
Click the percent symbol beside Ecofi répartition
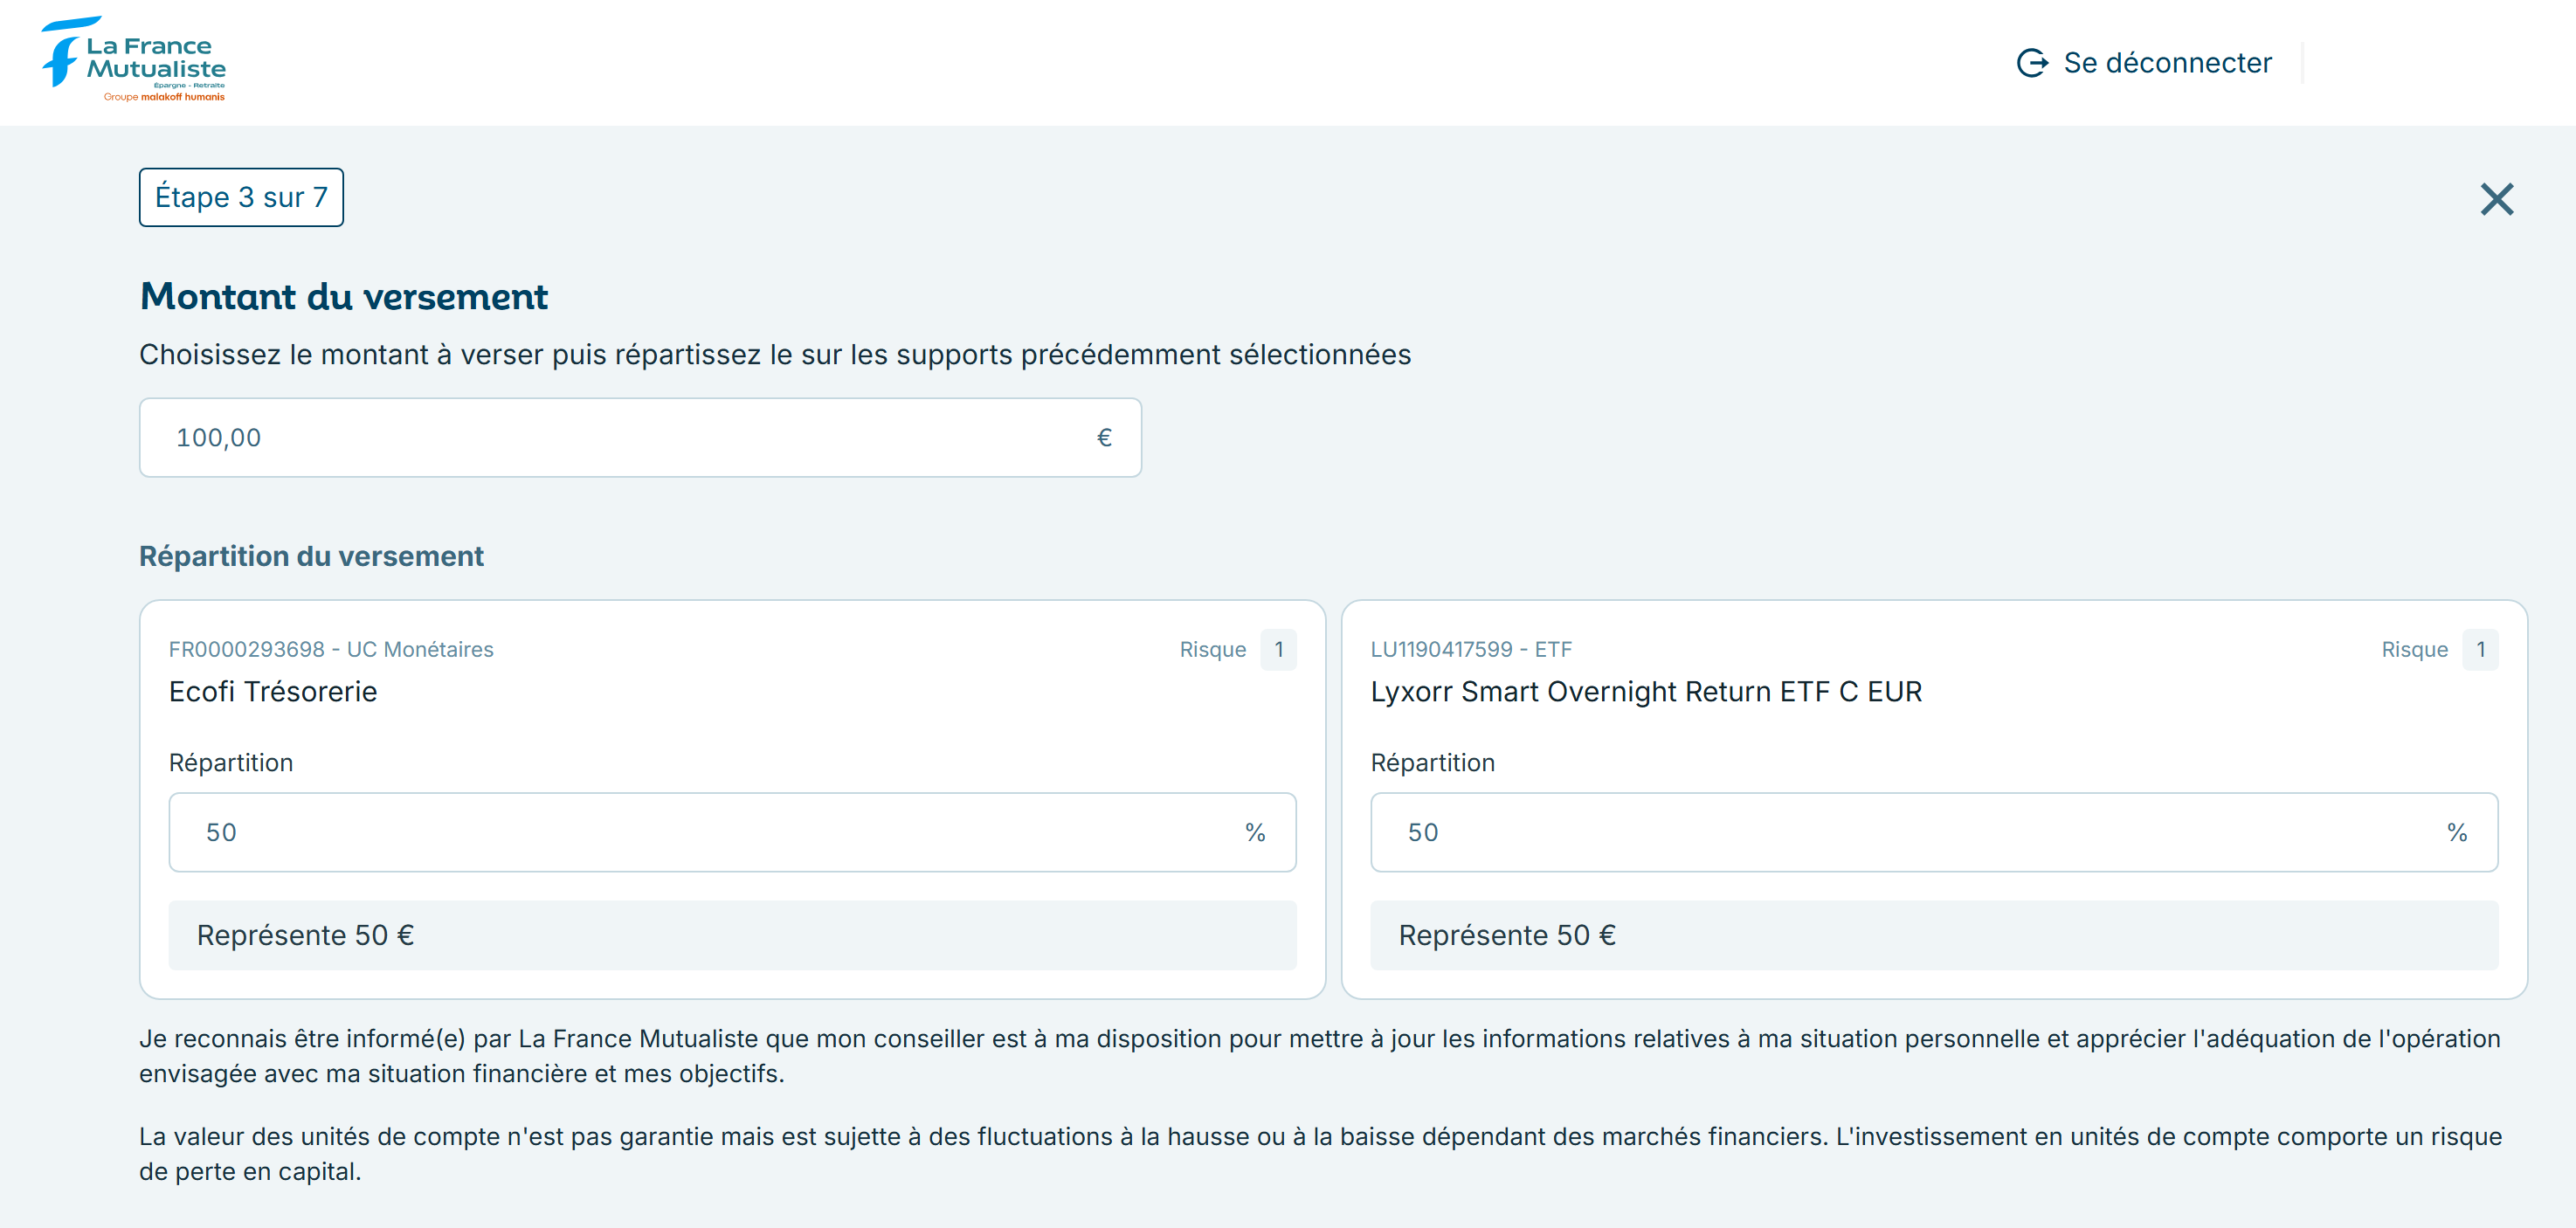tap(1253, 831)
